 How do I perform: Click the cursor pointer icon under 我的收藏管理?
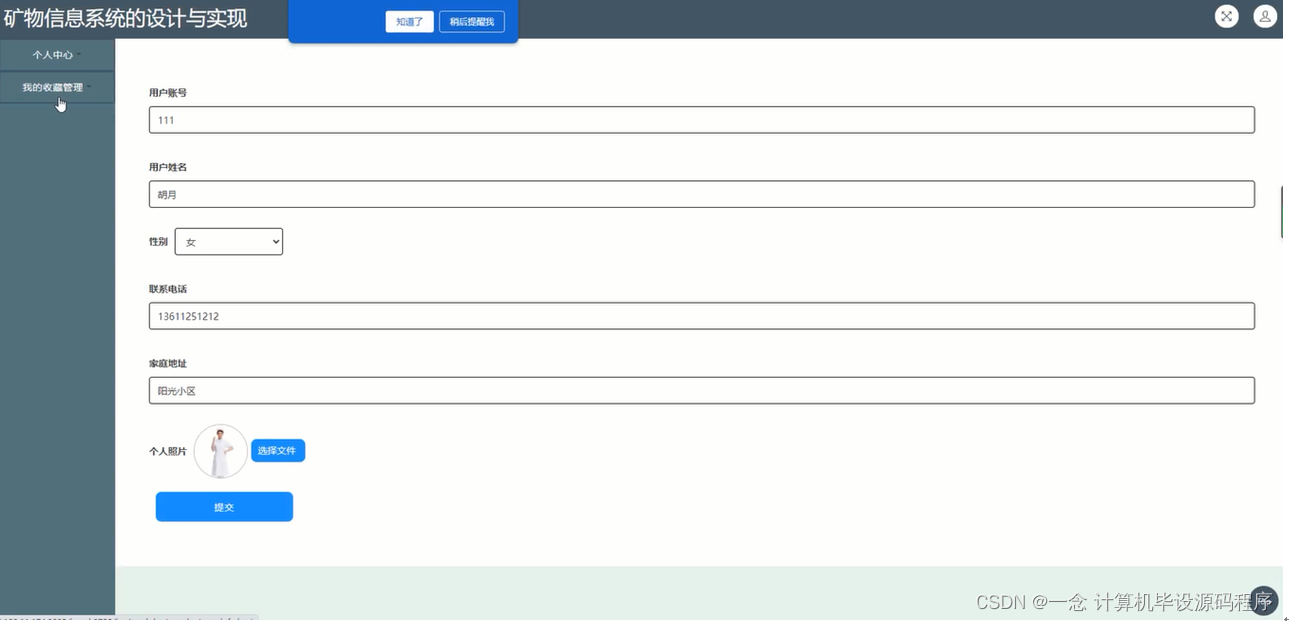click(60, 103)
